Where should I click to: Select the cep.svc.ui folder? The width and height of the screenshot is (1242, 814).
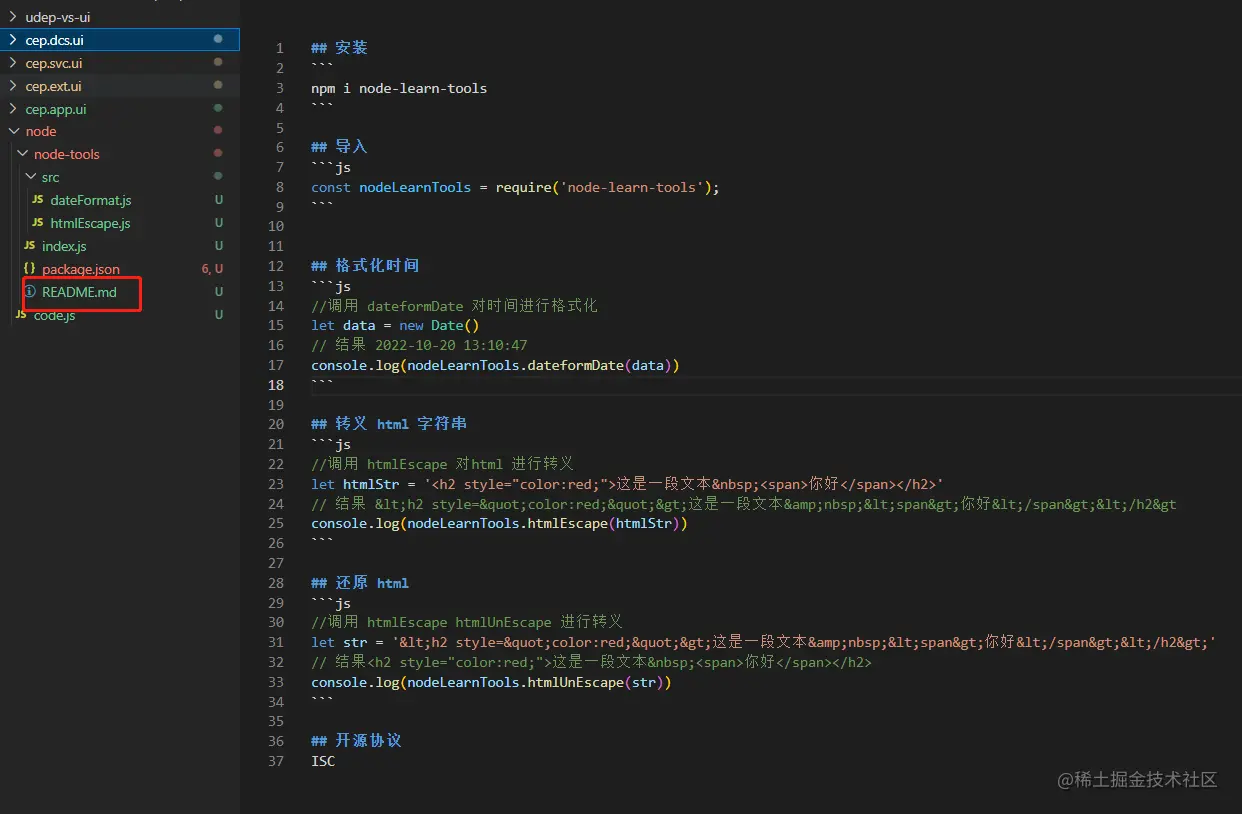(54, 63)
